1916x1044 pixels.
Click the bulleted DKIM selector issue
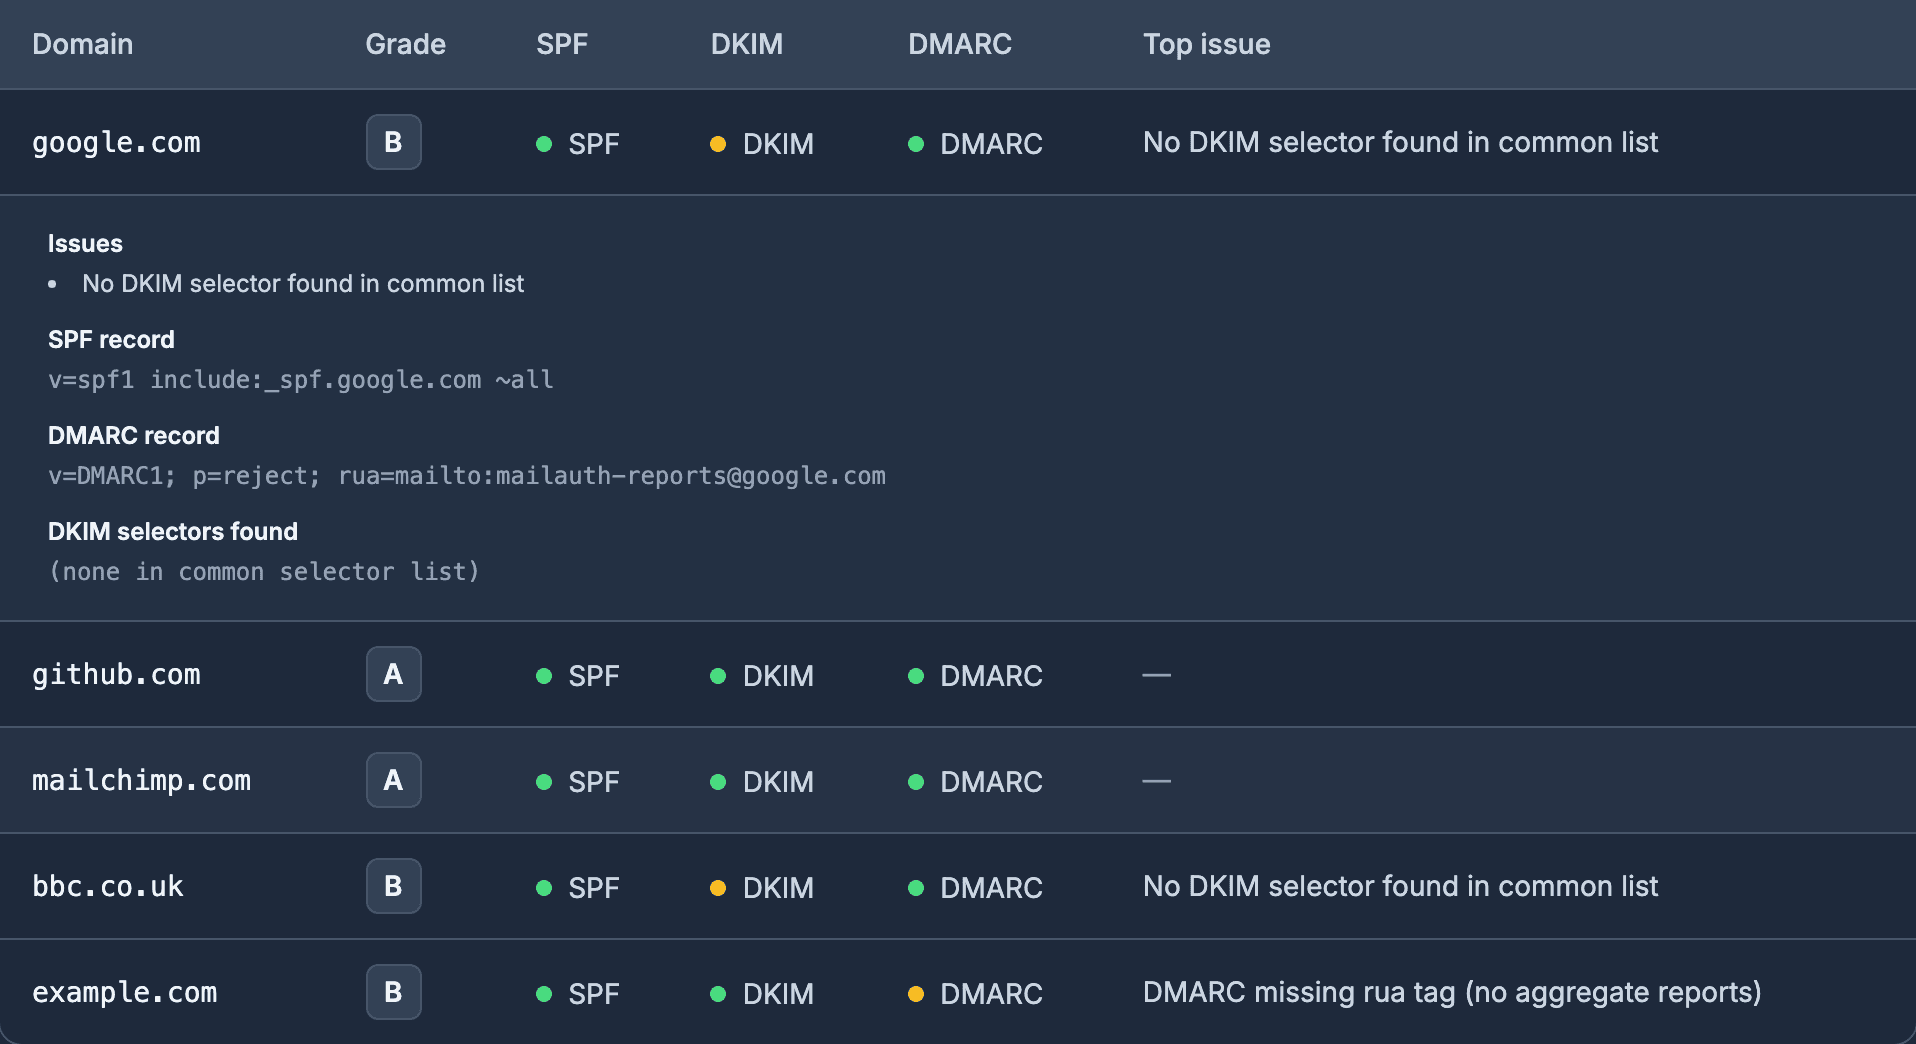point(303,283)
